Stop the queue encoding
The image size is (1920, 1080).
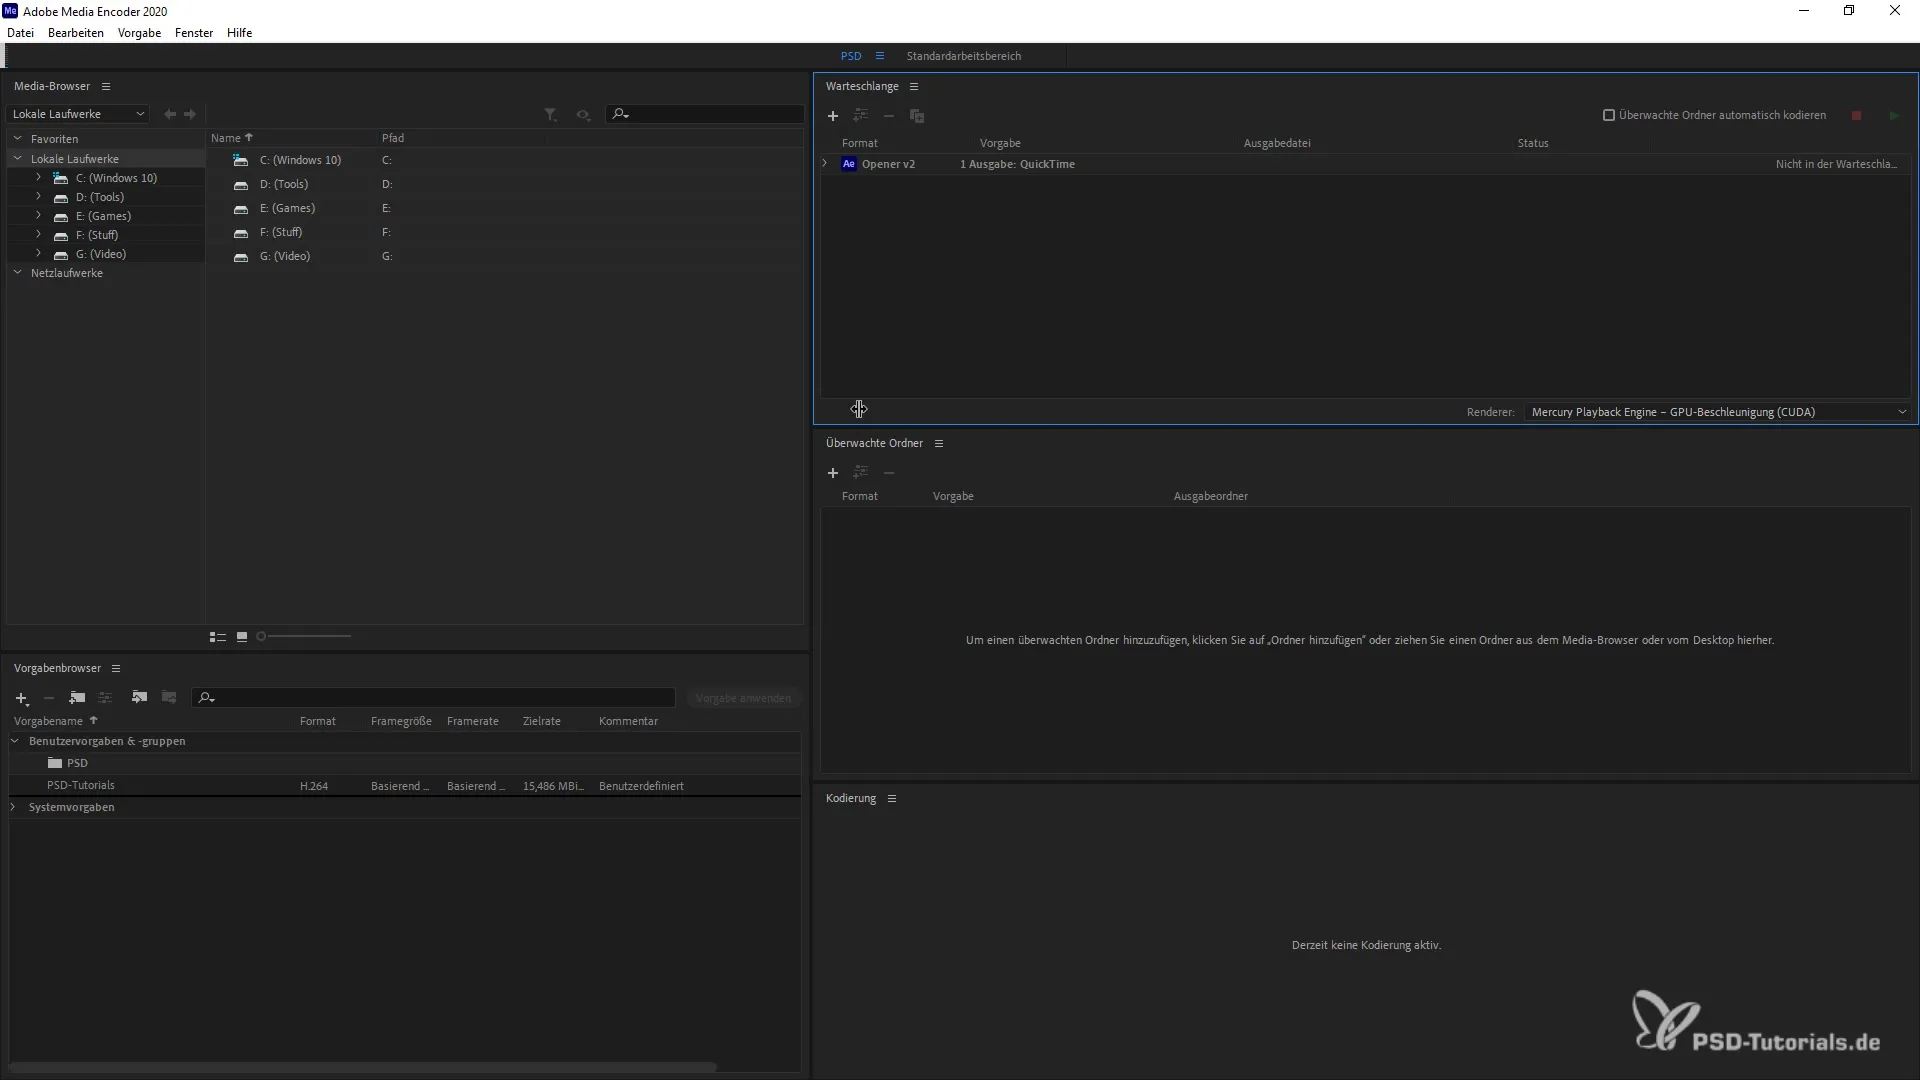[x=1856, y=116]
